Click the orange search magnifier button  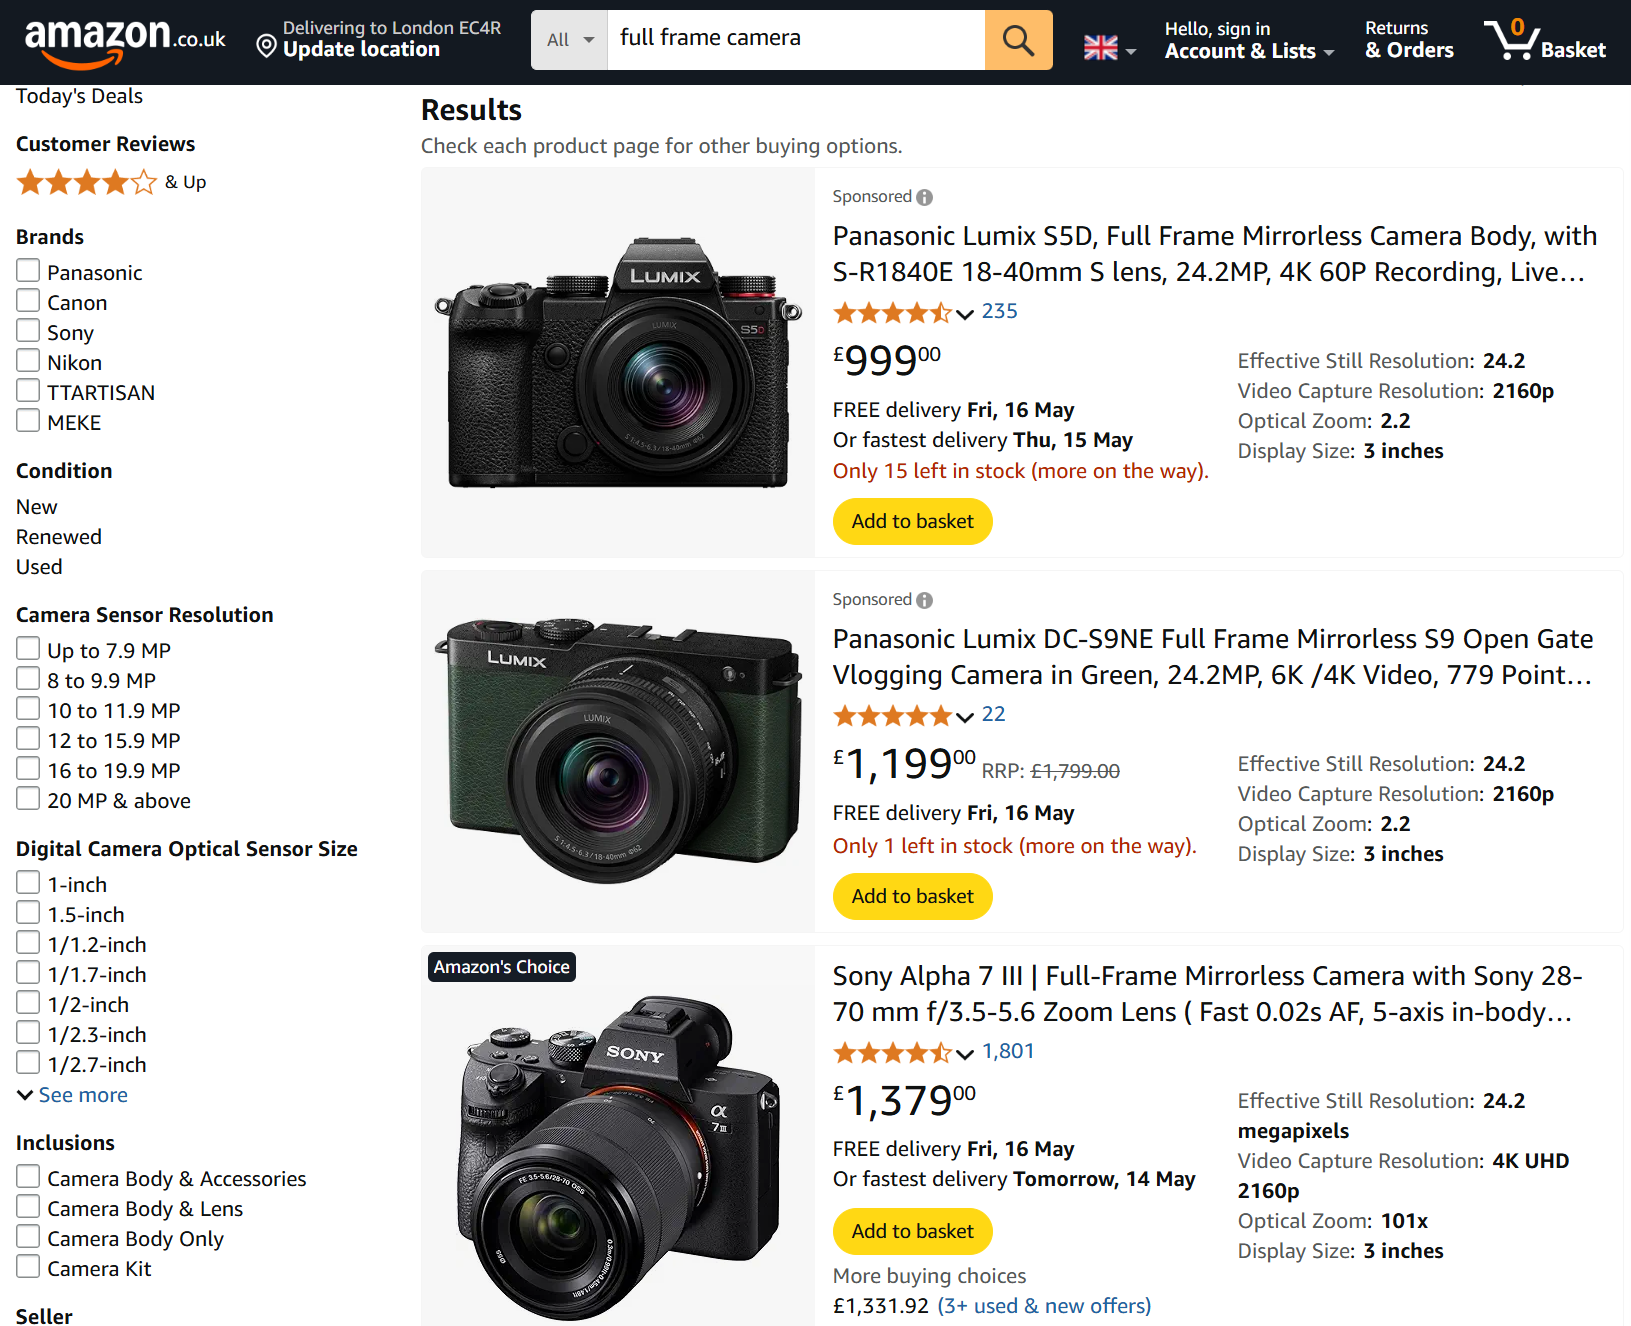(1018, 40)
